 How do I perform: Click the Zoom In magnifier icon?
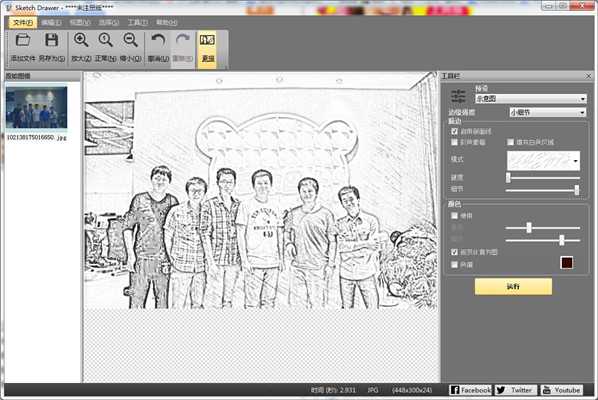[x=81, y=40]
